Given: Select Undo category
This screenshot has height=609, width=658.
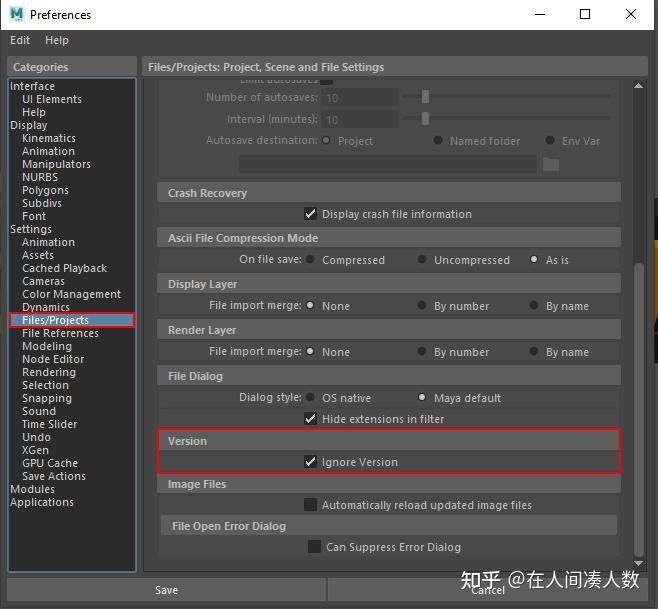Looking at the screenshot, I should [36, 437].
